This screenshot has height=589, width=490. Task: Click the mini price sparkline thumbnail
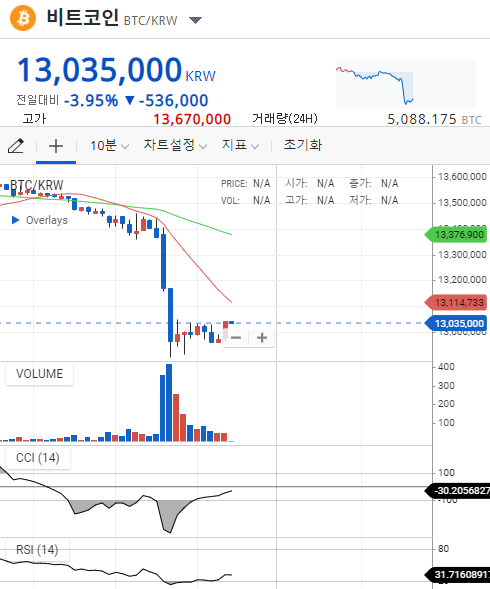tap(405, 84)
